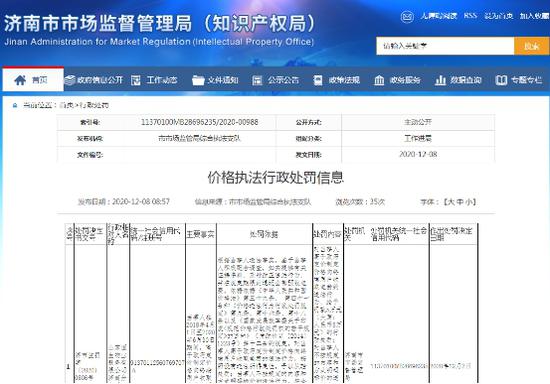The width and height of the screenshot is (550, 384).
Task: Click the 处罚内容 column header
Action: click(327, 234)
